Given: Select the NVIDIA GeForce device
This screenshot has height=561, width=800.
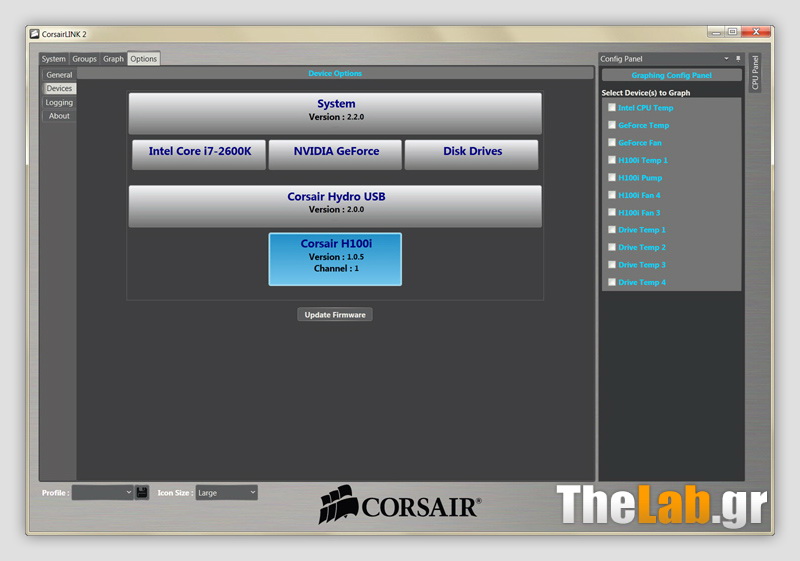Looking at the screenshot, I should point(335,155).
